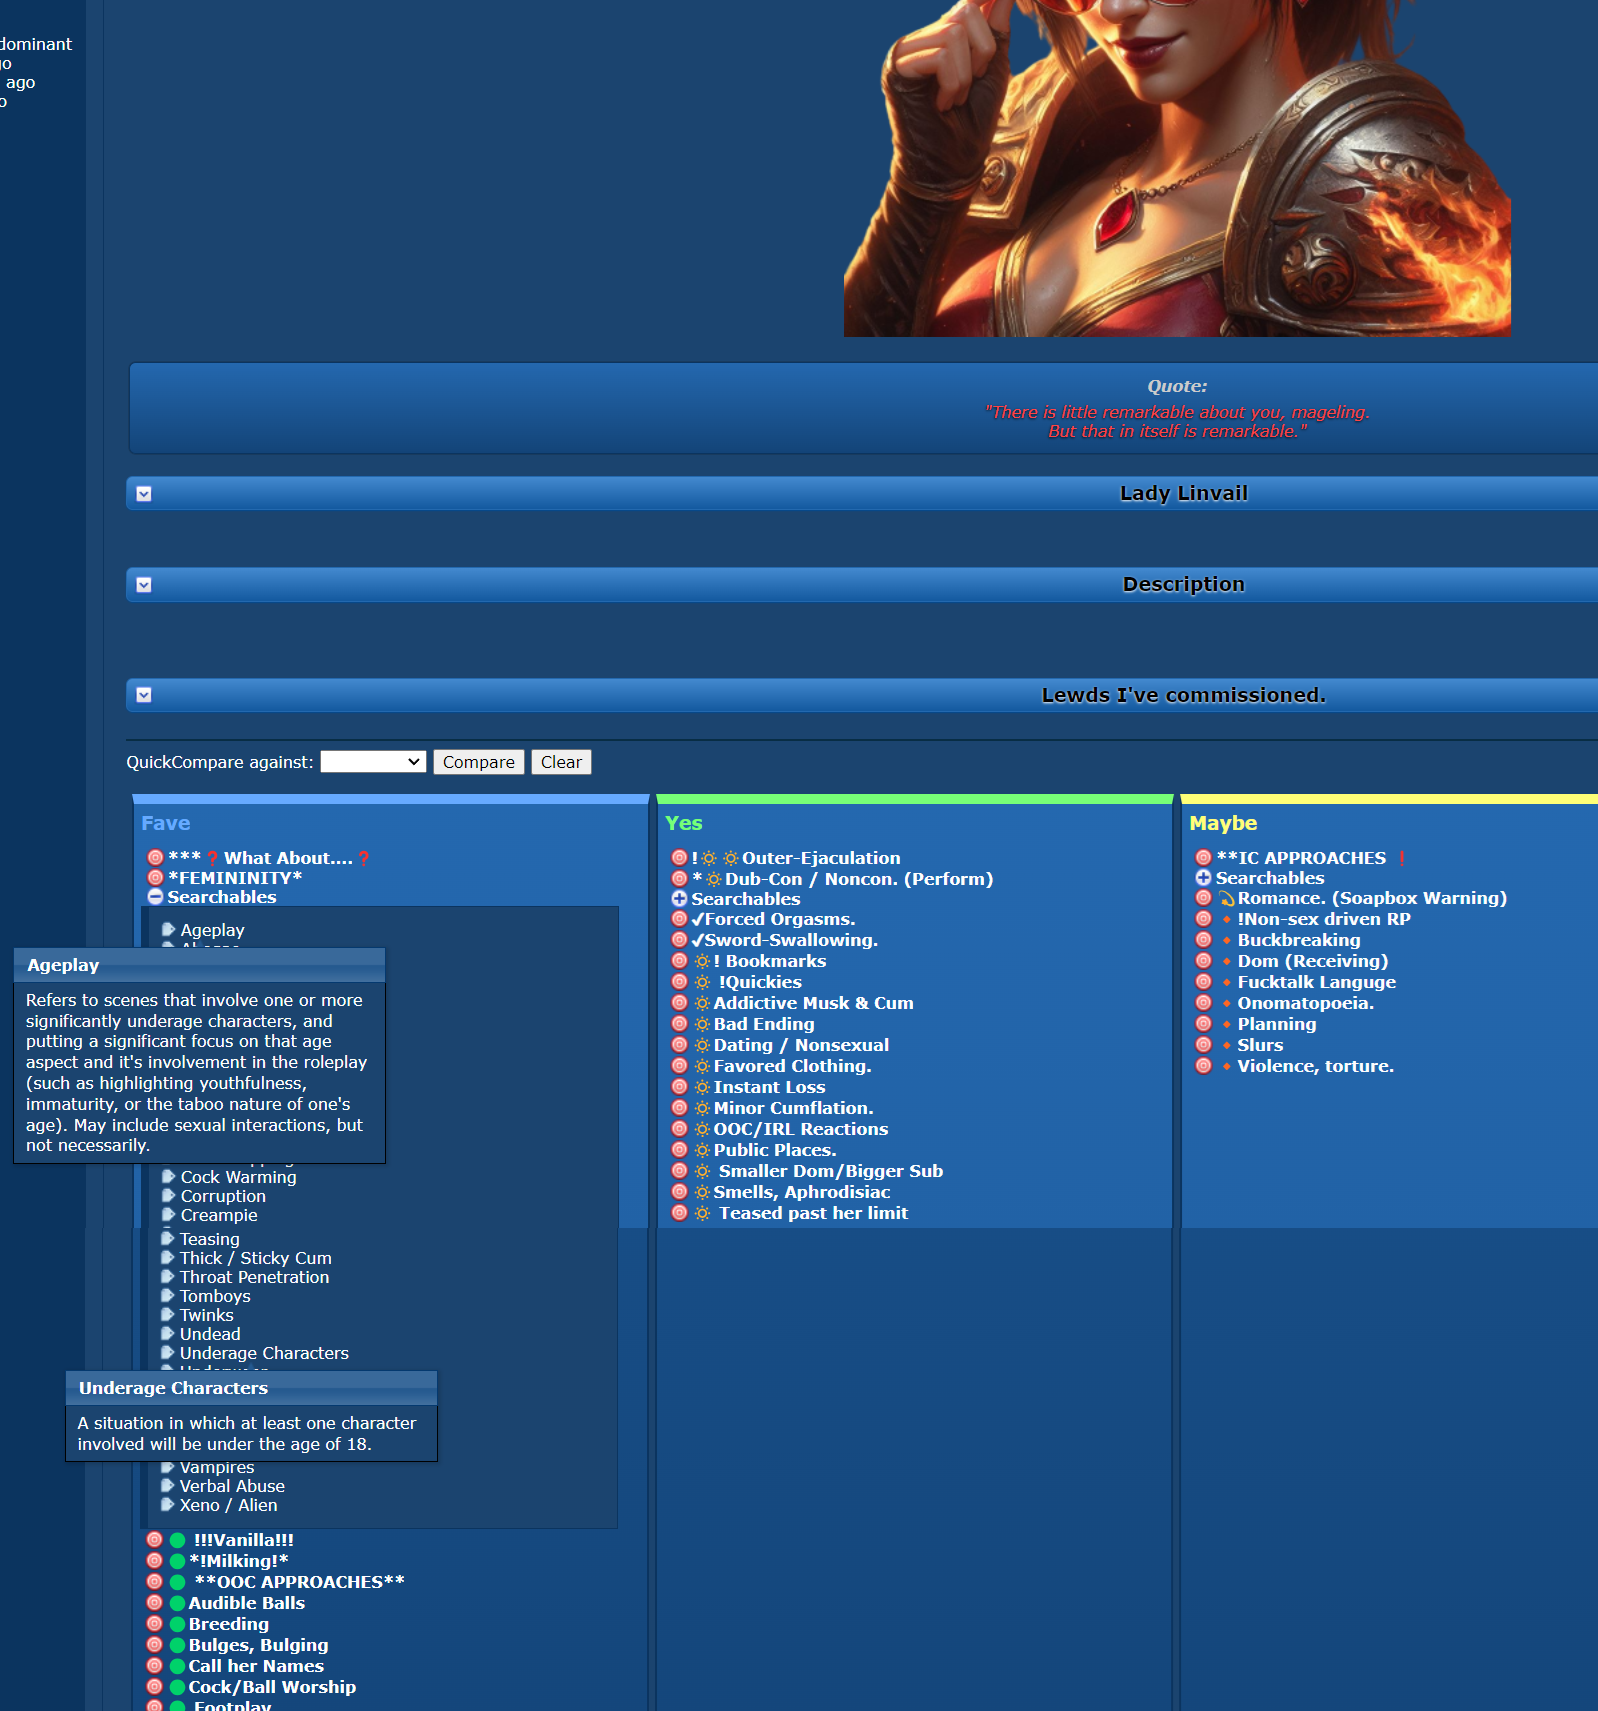This screenshot has height=1711, width=1598.
Task: Click the red icon beside **OOC APPROACHES**
Action: [154, 1582]
